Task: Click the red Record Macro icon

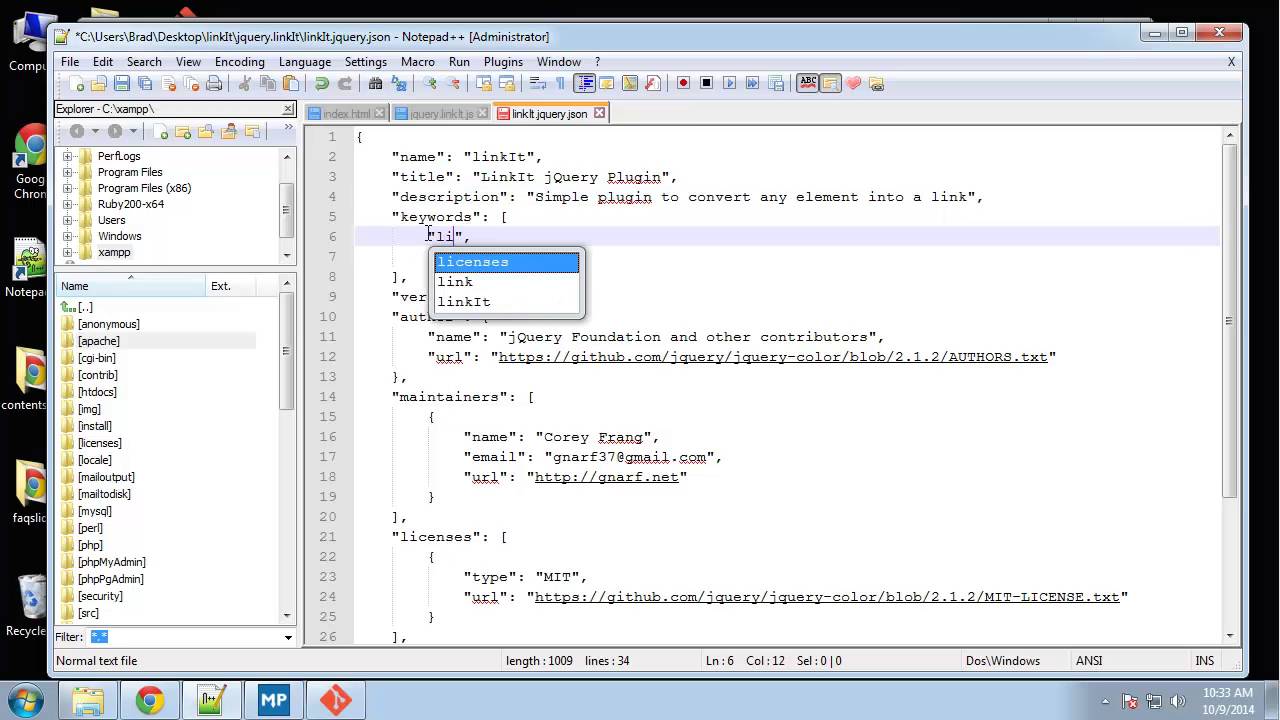Action: point(683,83)
